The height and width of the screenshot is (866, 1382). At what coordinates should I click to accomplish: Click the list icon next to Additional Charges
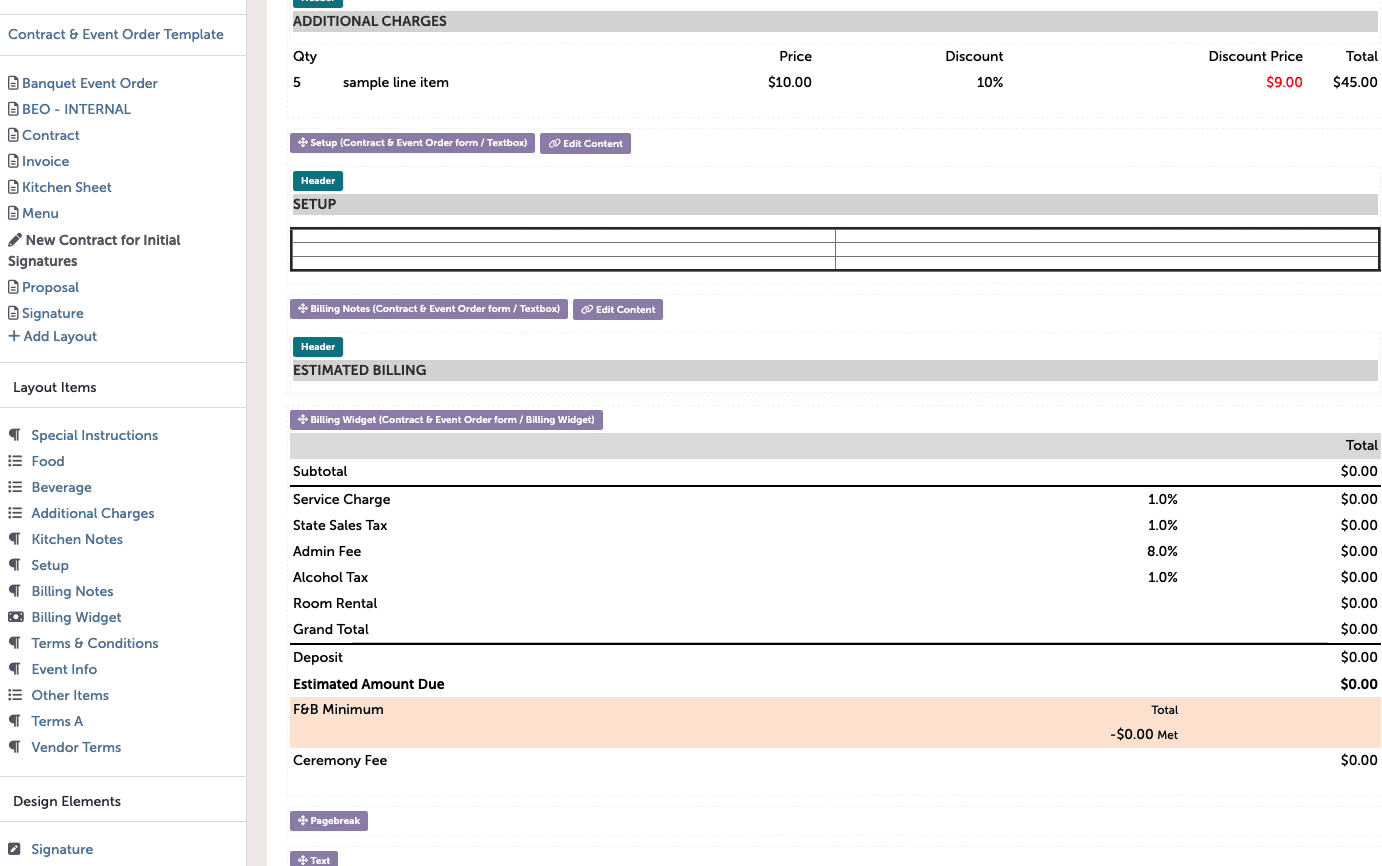(x=17, y=513)
